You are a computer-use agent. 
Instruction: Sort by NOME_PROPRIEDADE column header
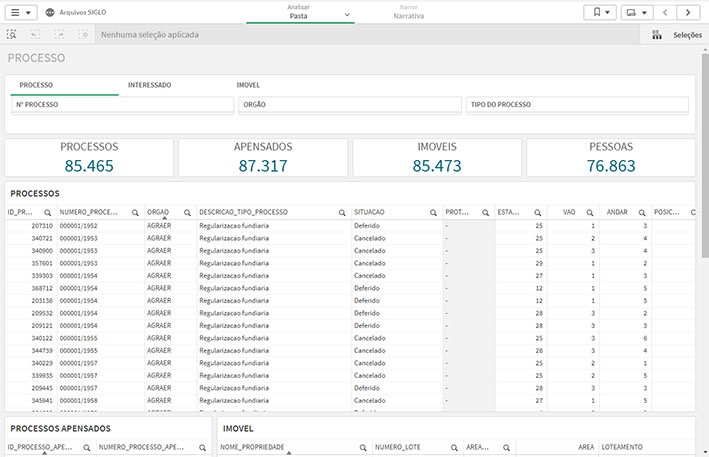252,447
